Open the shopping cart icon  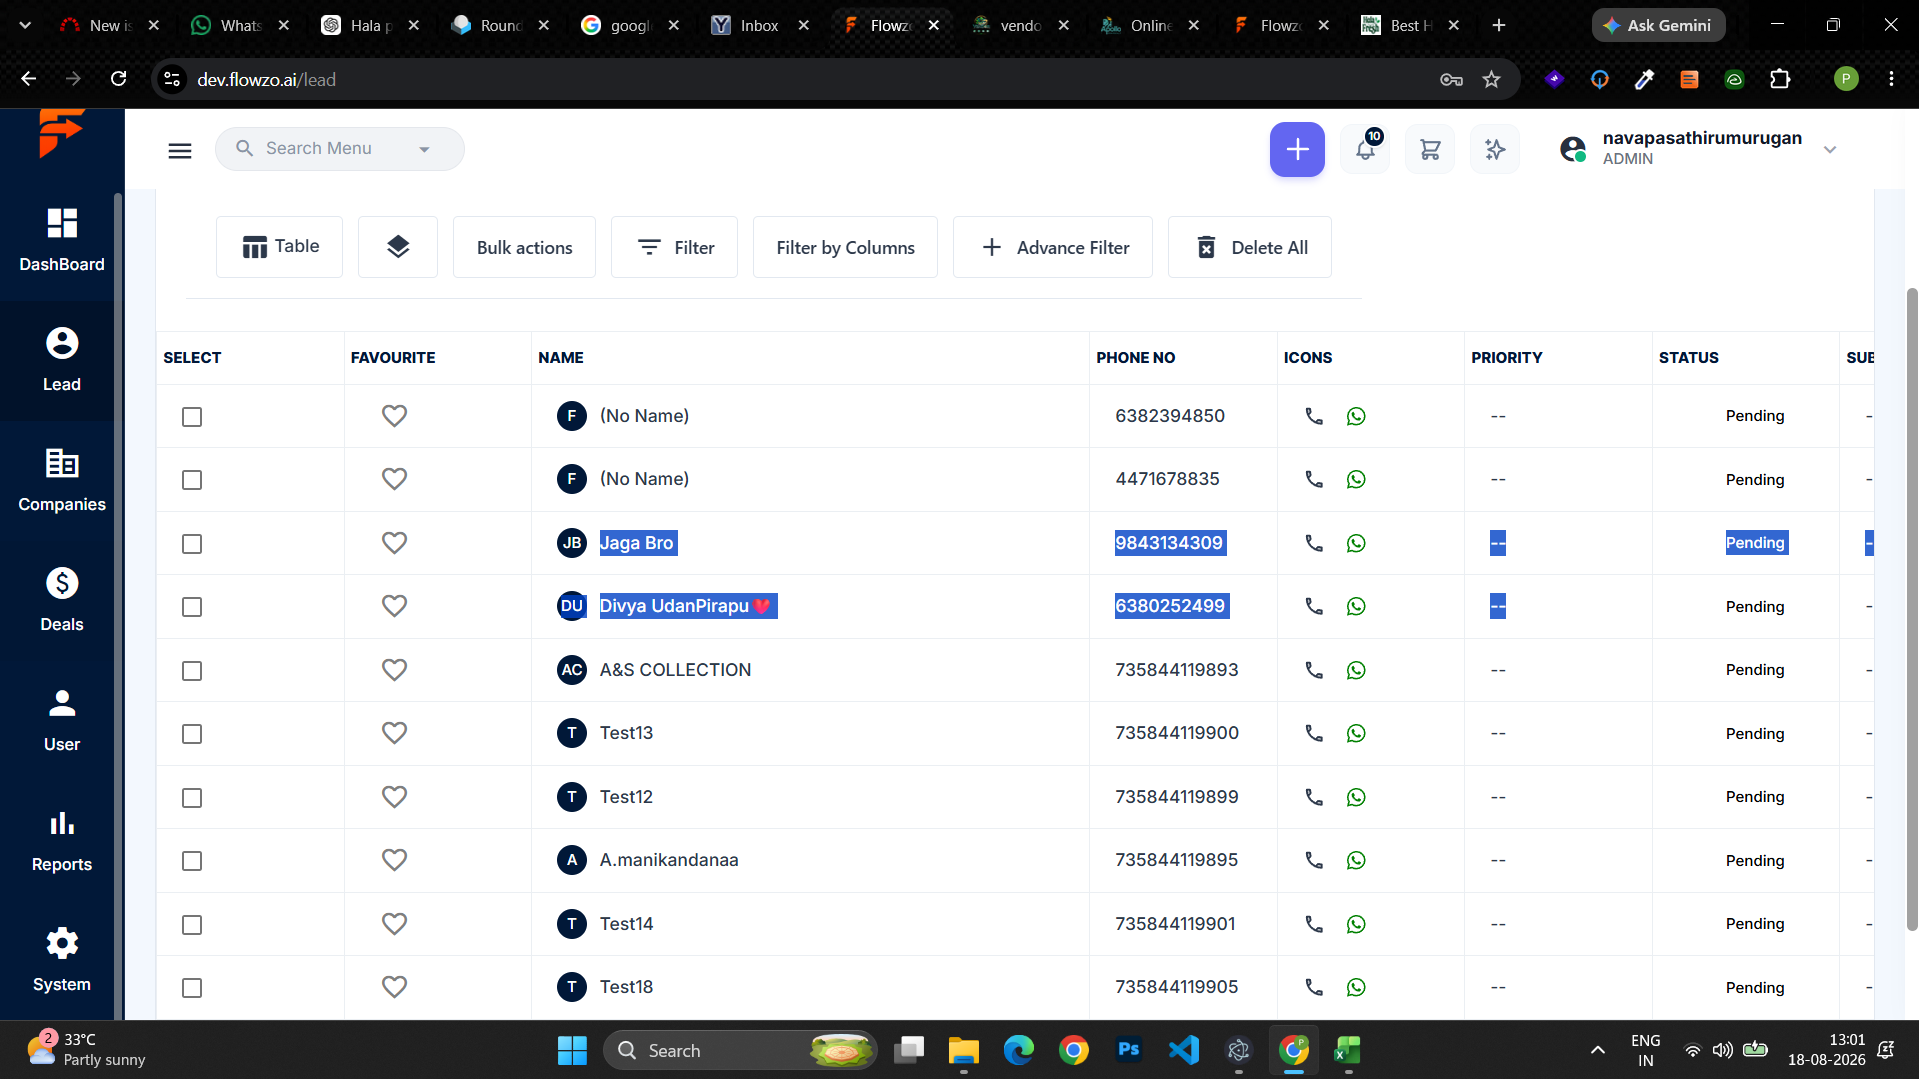[x=1430, y=149]
